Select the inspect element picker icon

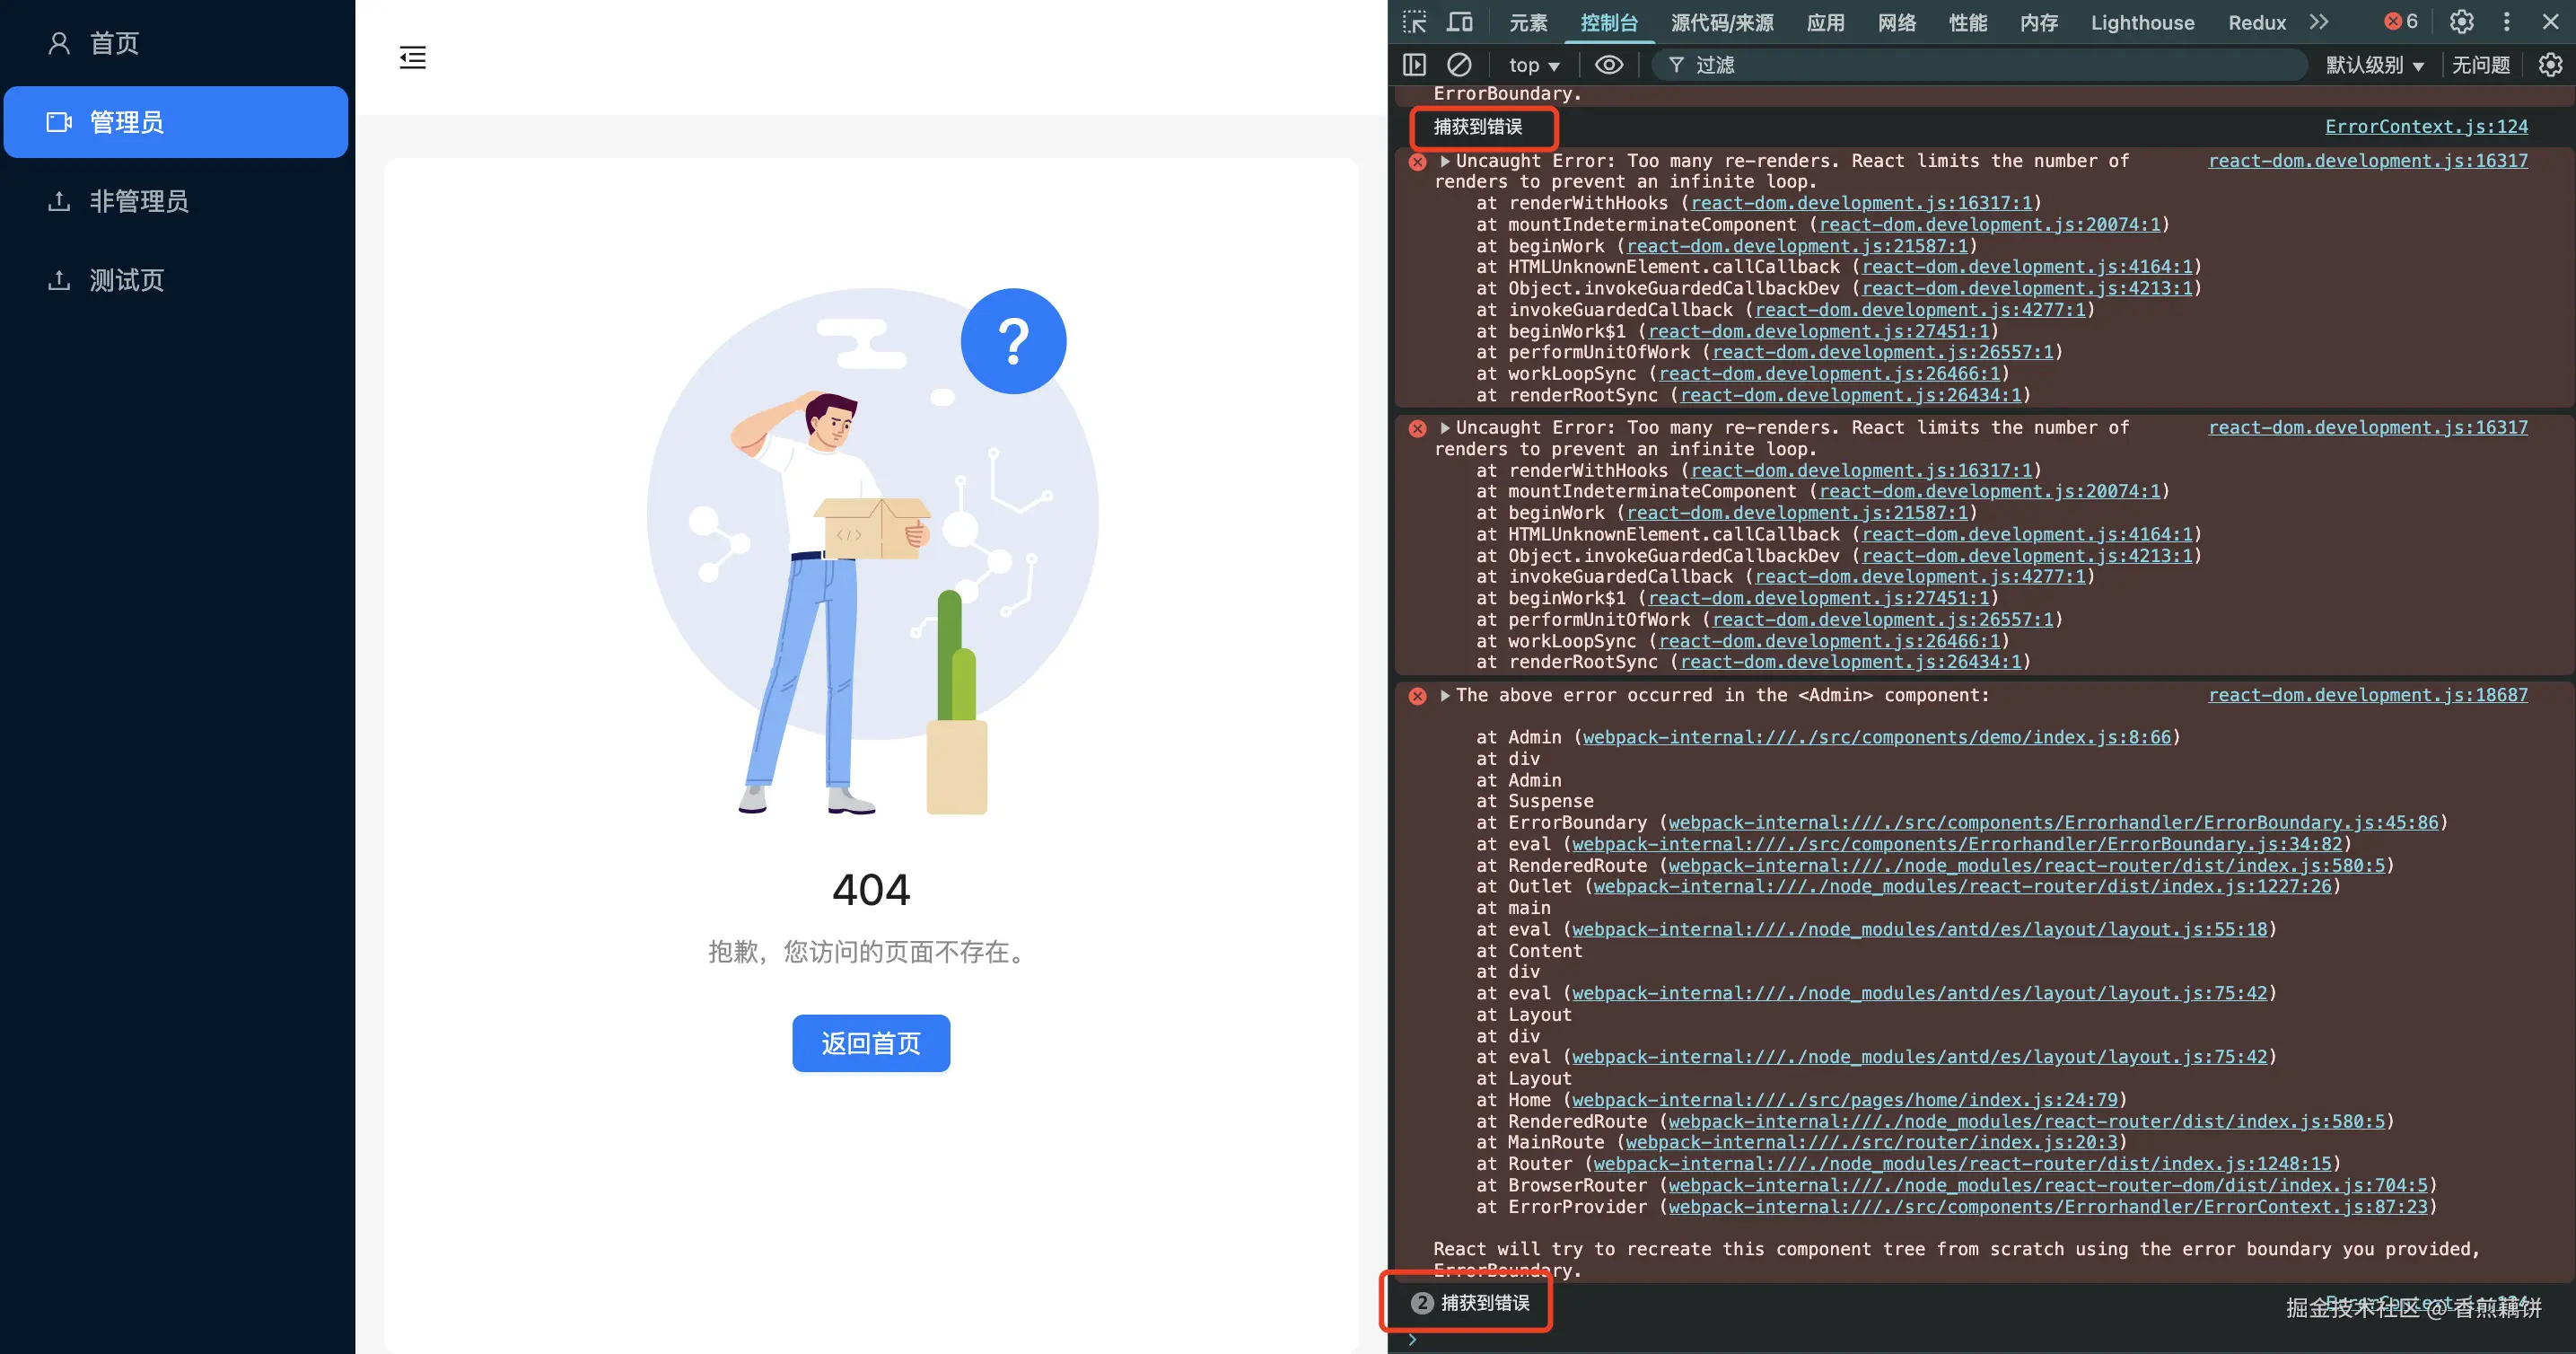1414,22
